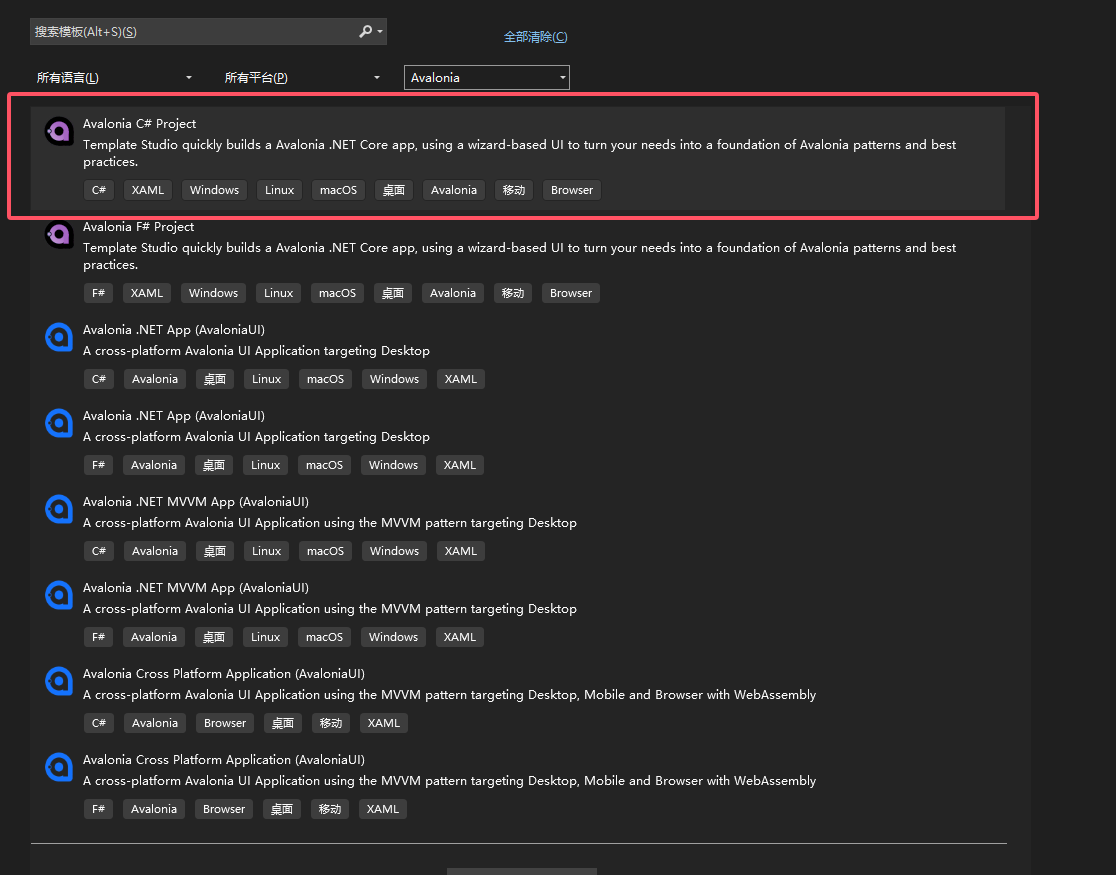Viewport: 1116px width, 875px height.
Task: Click the C# tag in the Avalonia C# Project row
Action: point(99,190)
